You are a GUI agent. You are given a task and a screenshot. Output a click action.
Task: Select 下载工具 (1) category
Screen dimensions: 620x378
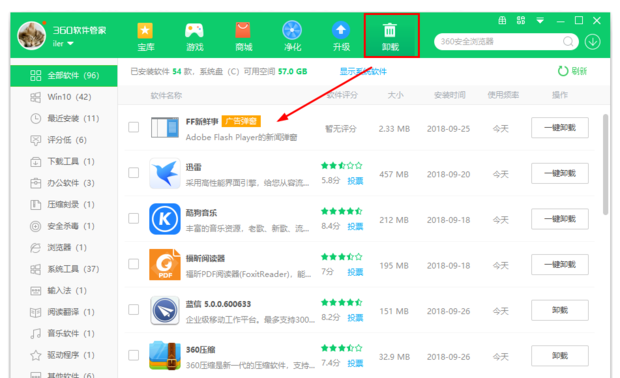(64, 161)
